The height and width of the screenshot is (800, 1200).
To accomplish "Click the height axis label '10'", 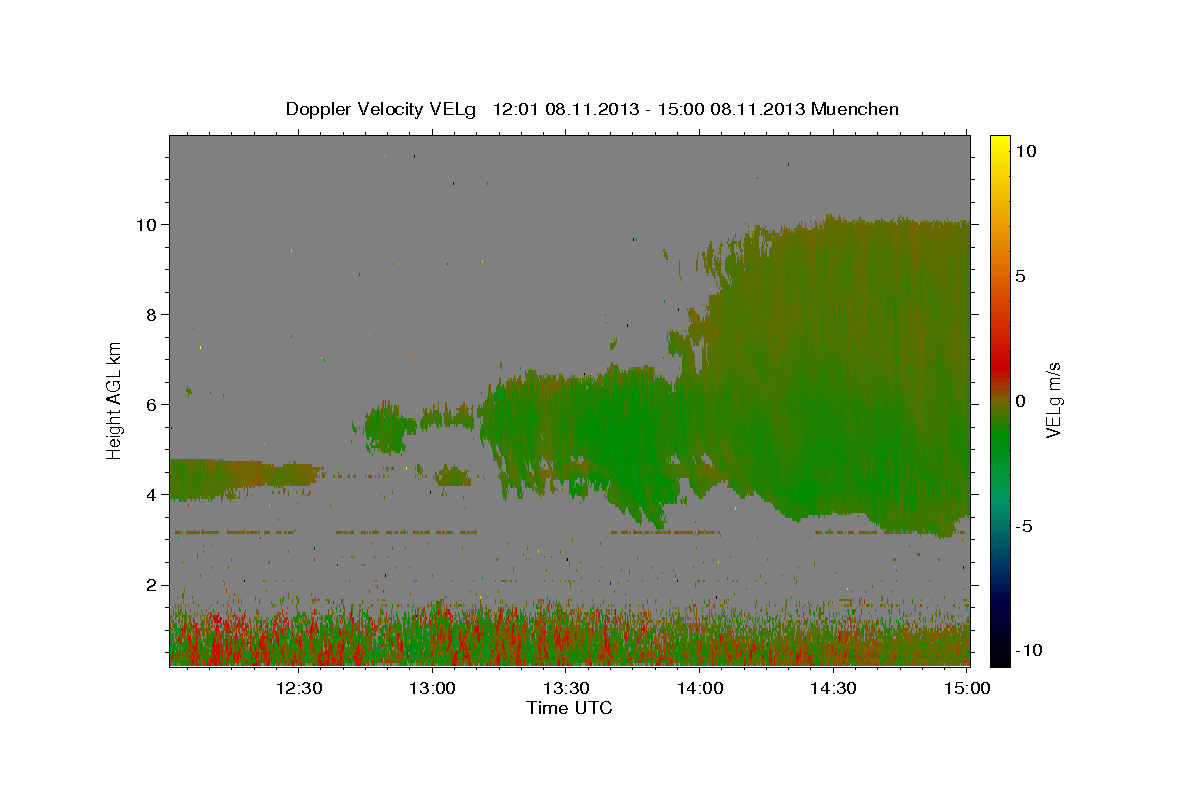I will point(146,224).
